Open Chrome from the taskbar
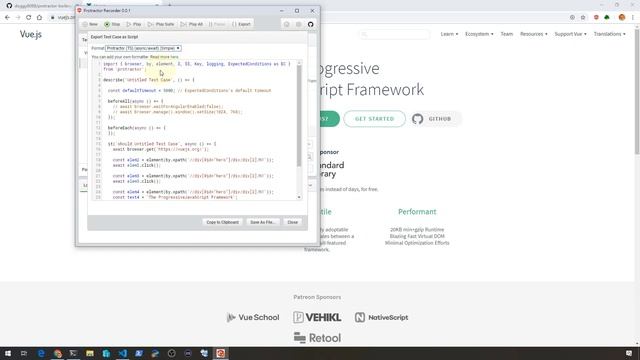 [58, 353]
